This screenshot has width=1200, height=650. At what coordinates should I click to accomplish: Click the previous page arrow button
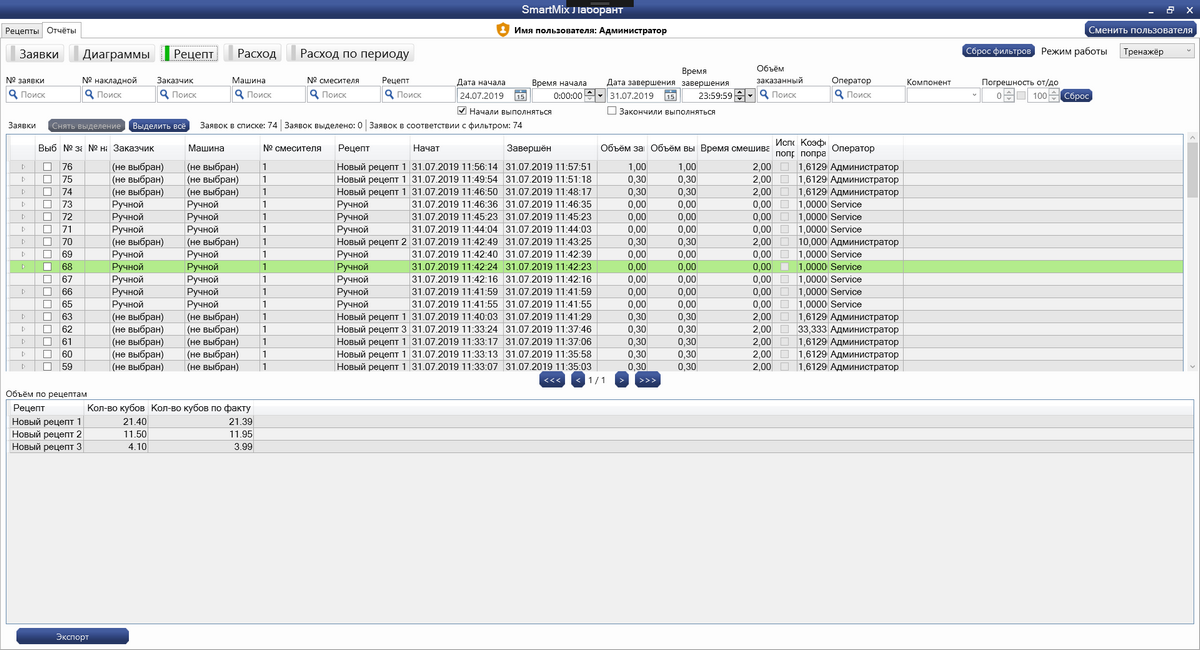coord(578,380)
